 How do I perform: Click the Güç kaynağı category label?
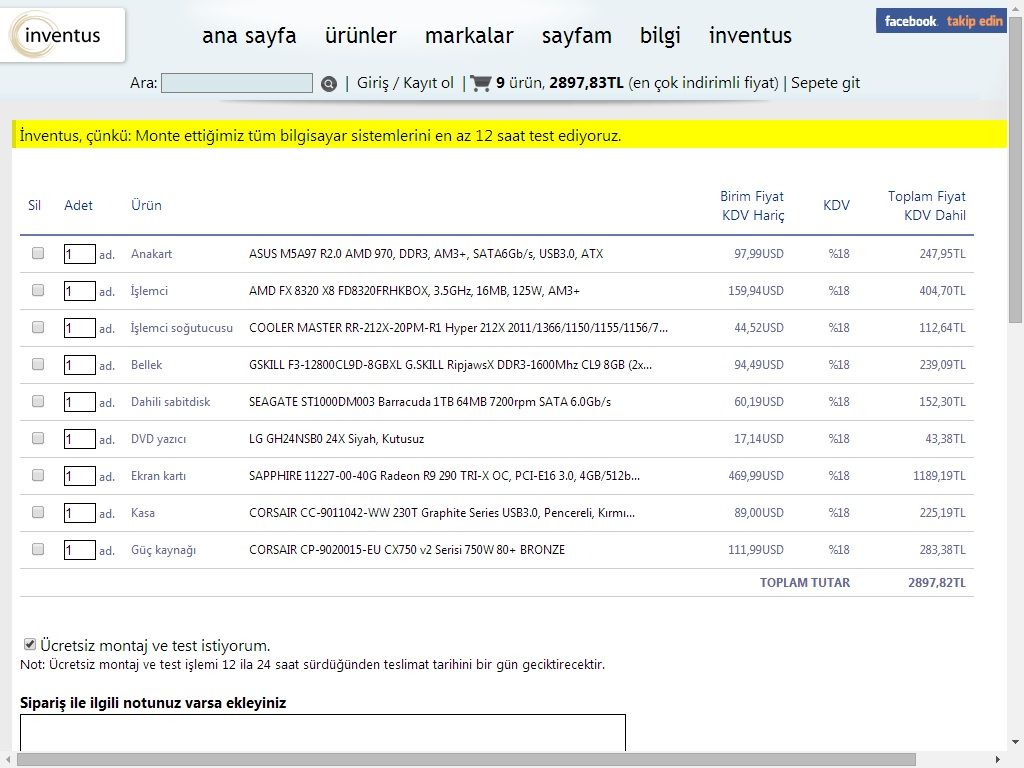point(163,550)
